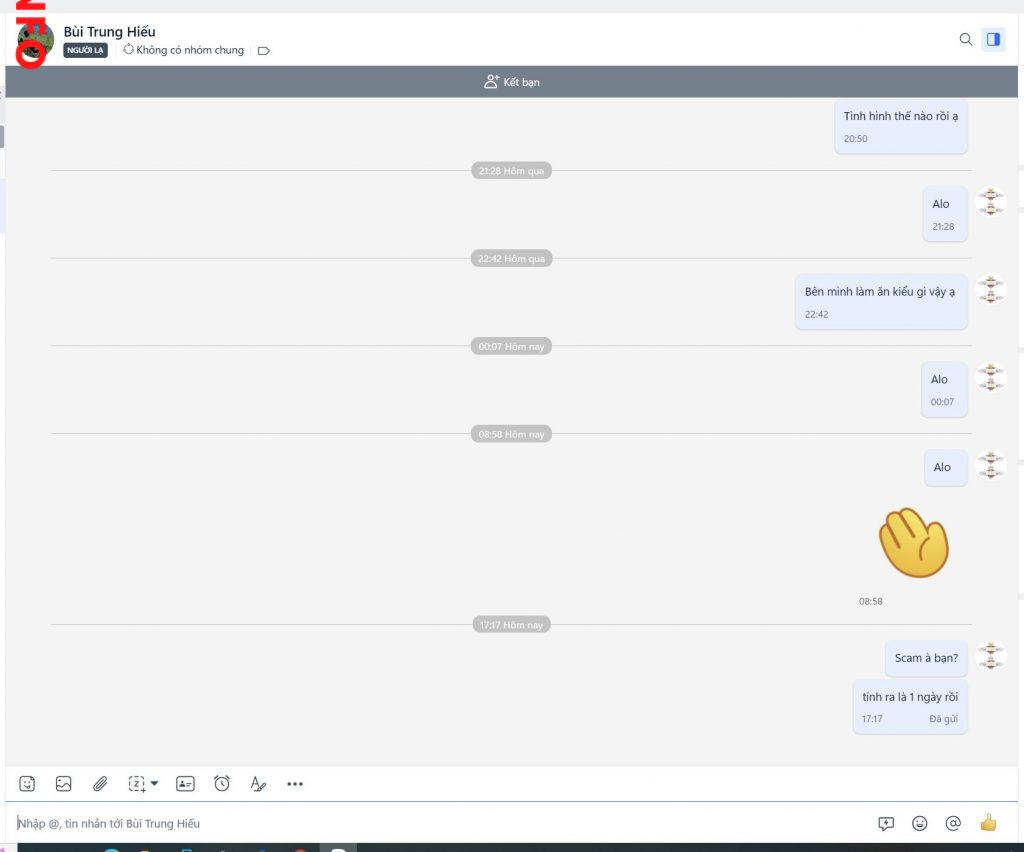The image size is (1024, 852).
Task: Search messages with magnifier icon
Action: (966, 39)
